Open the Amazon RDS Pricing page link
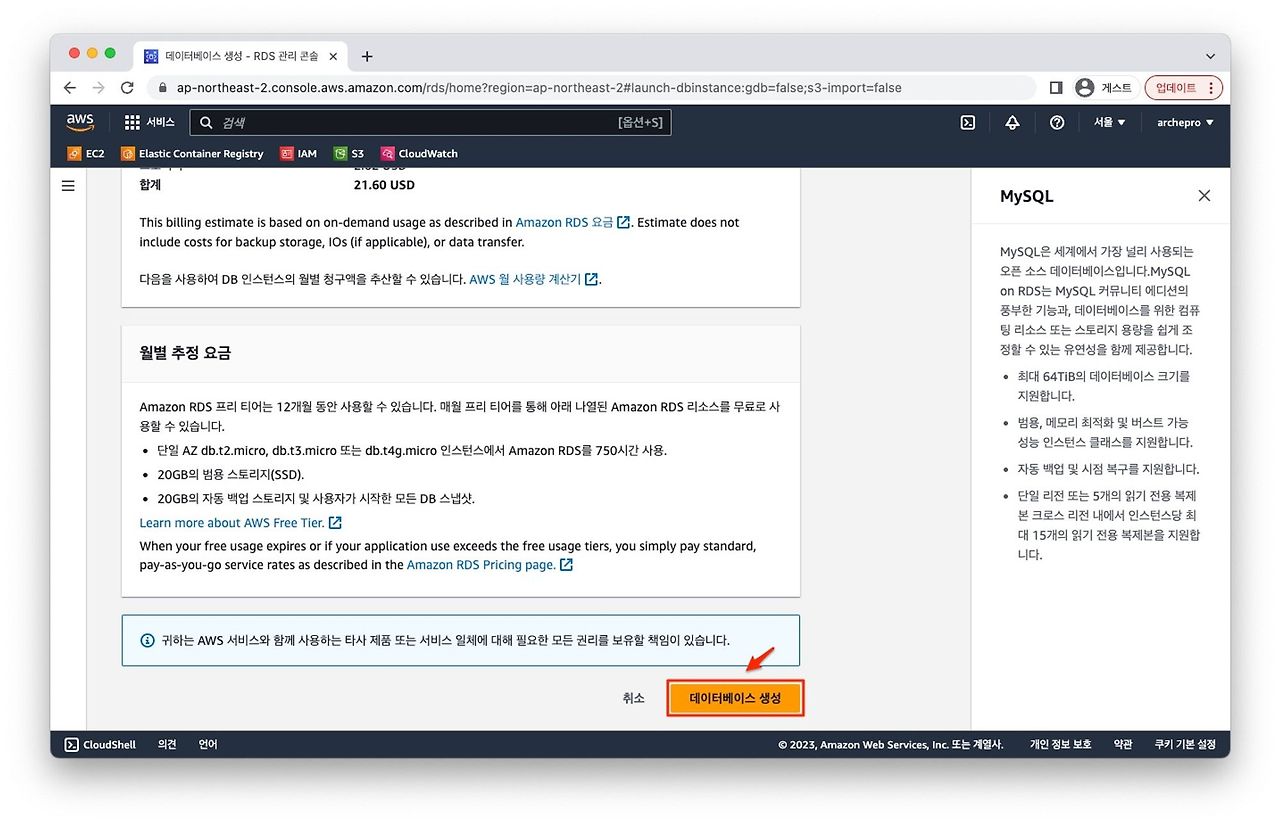Screen dimensions: 1280x824 490,565
